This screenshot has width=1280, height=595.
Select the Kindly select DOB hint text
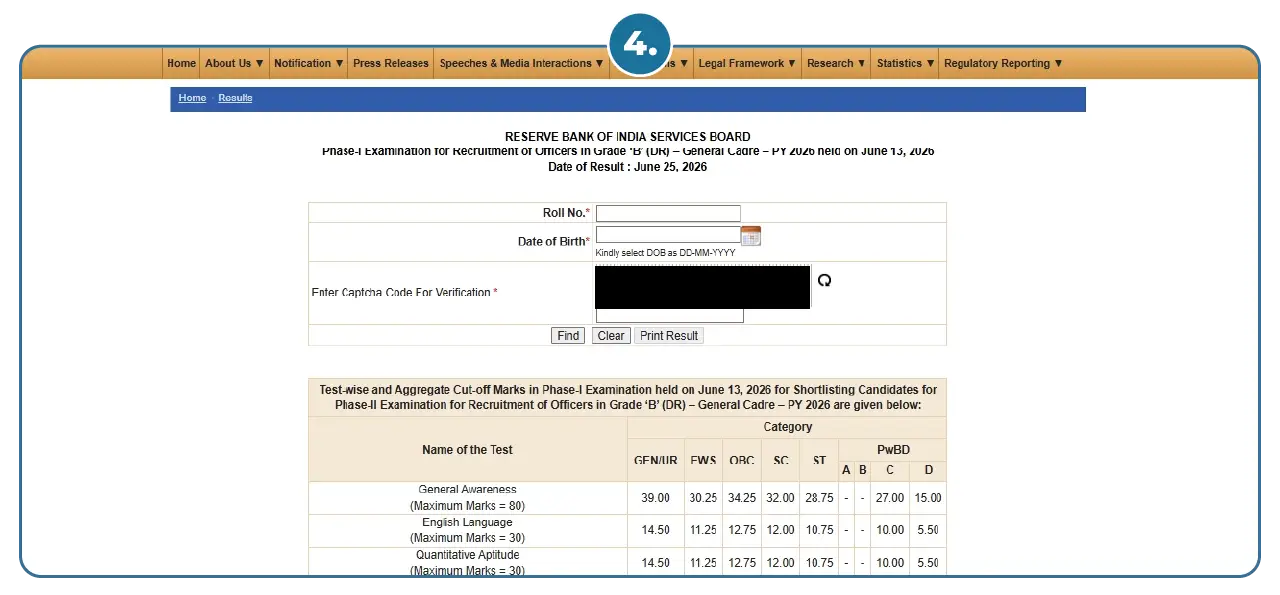point(665,253)
